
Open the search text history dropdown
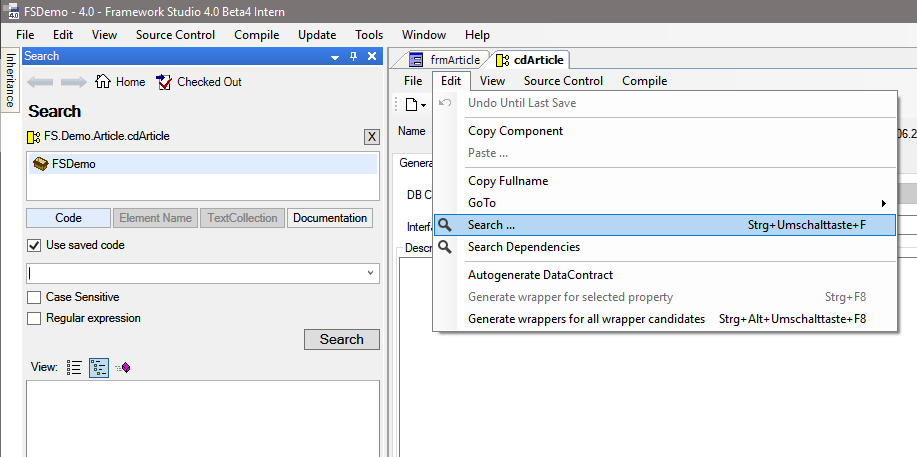pyautogui.click(x=370, y=273)
